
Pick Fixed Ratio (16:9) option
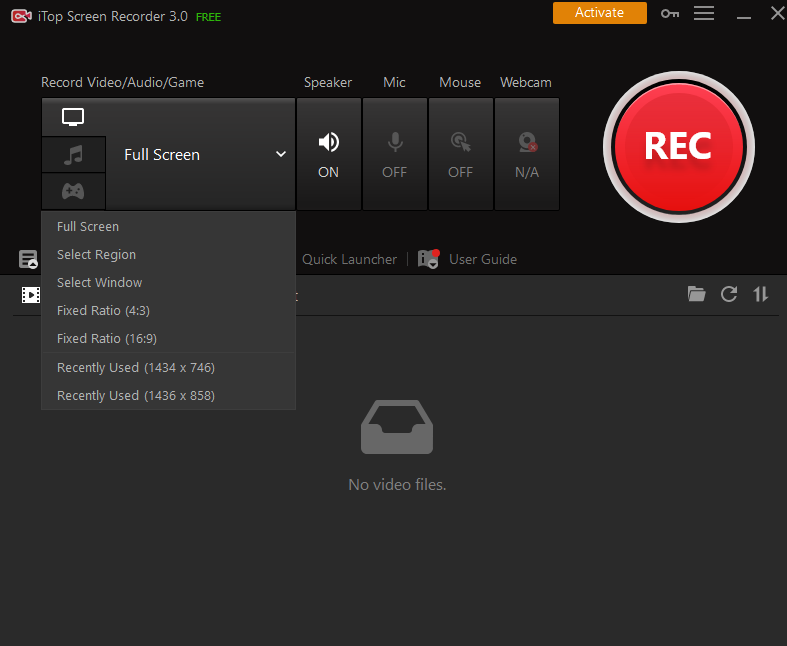click(x=107, y=339)
